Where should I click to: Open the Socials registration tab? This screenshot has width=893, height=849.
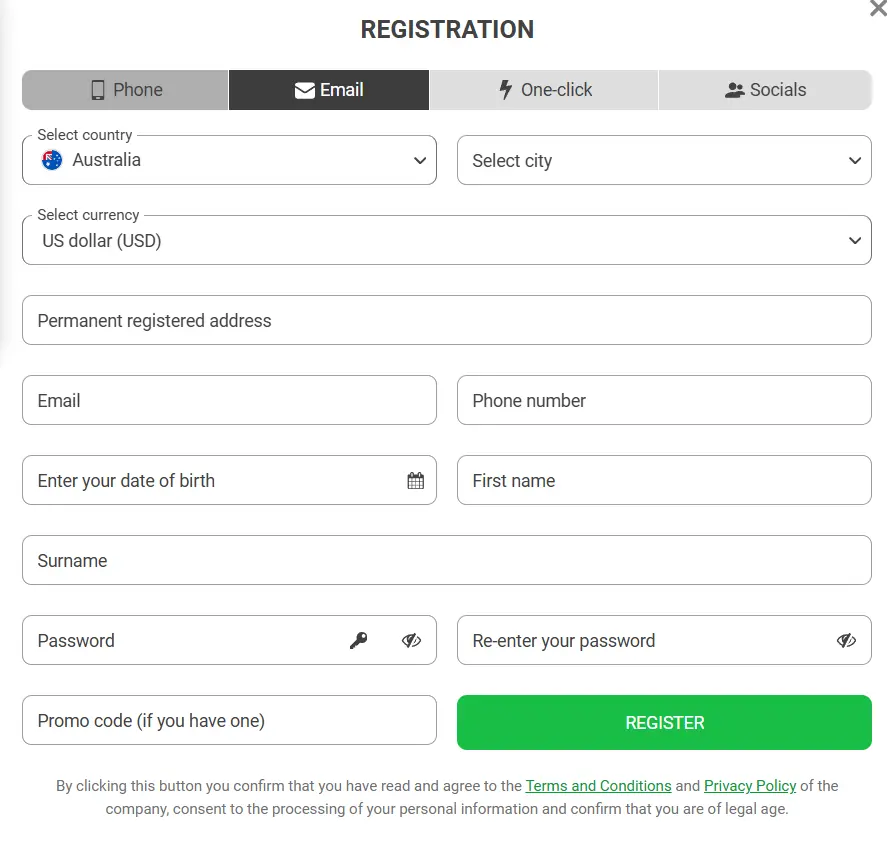[x=765, y=90]
